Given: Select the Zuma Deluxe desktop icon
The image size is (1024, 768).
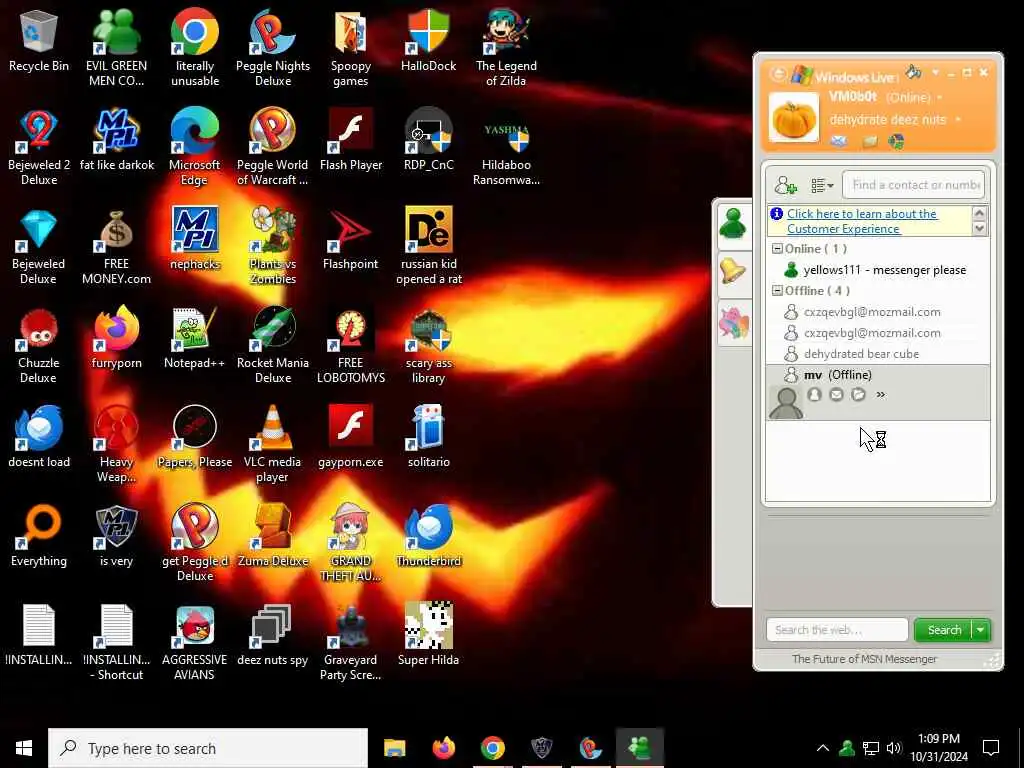Looking at the screenshot, I should click(x=273, y=536).
